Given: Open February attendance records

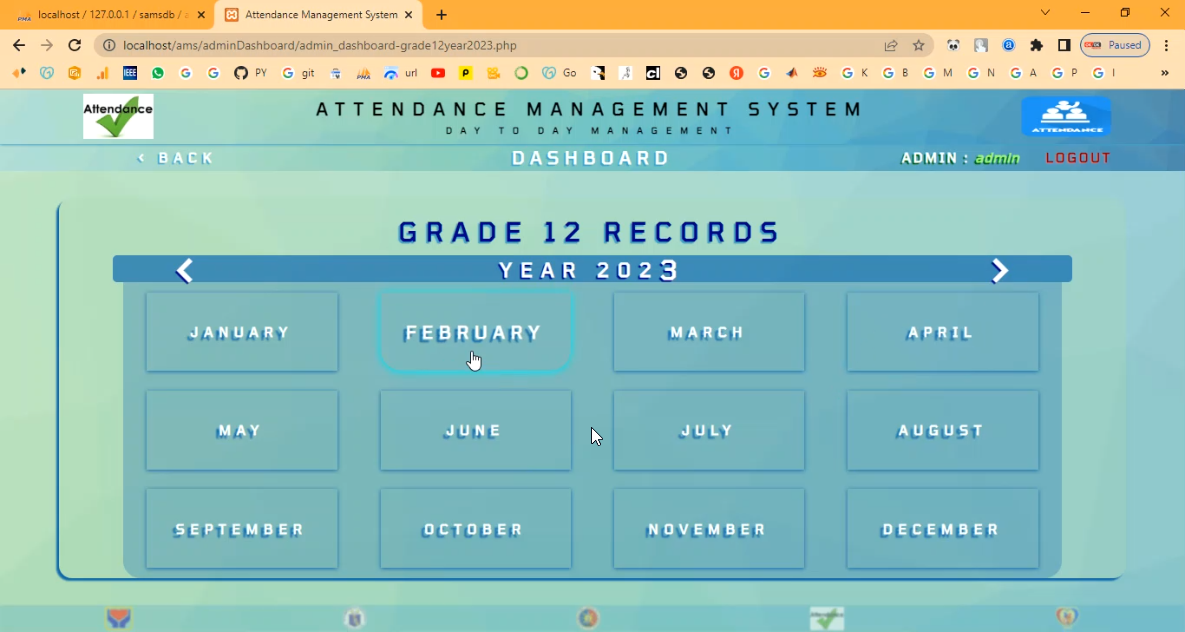Looking at the screenshot, I should point(475,332).
